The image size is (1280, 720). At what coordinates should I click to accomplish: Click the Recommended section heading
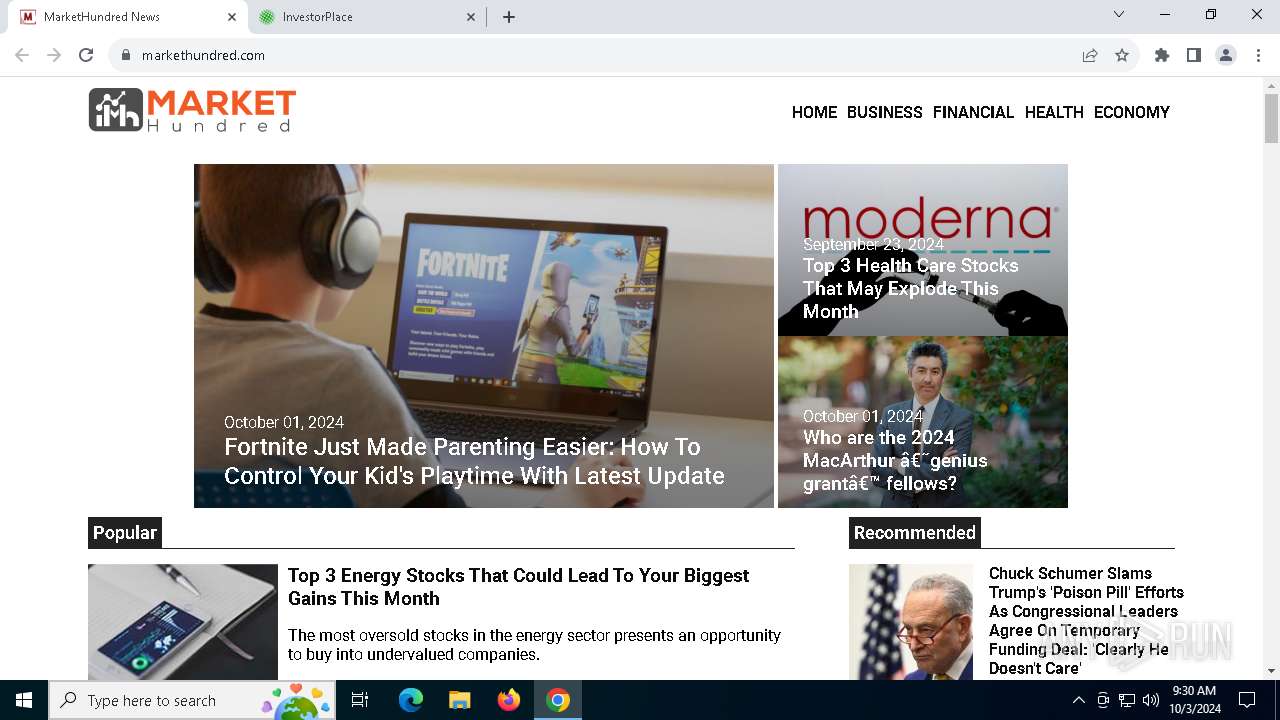915,533
